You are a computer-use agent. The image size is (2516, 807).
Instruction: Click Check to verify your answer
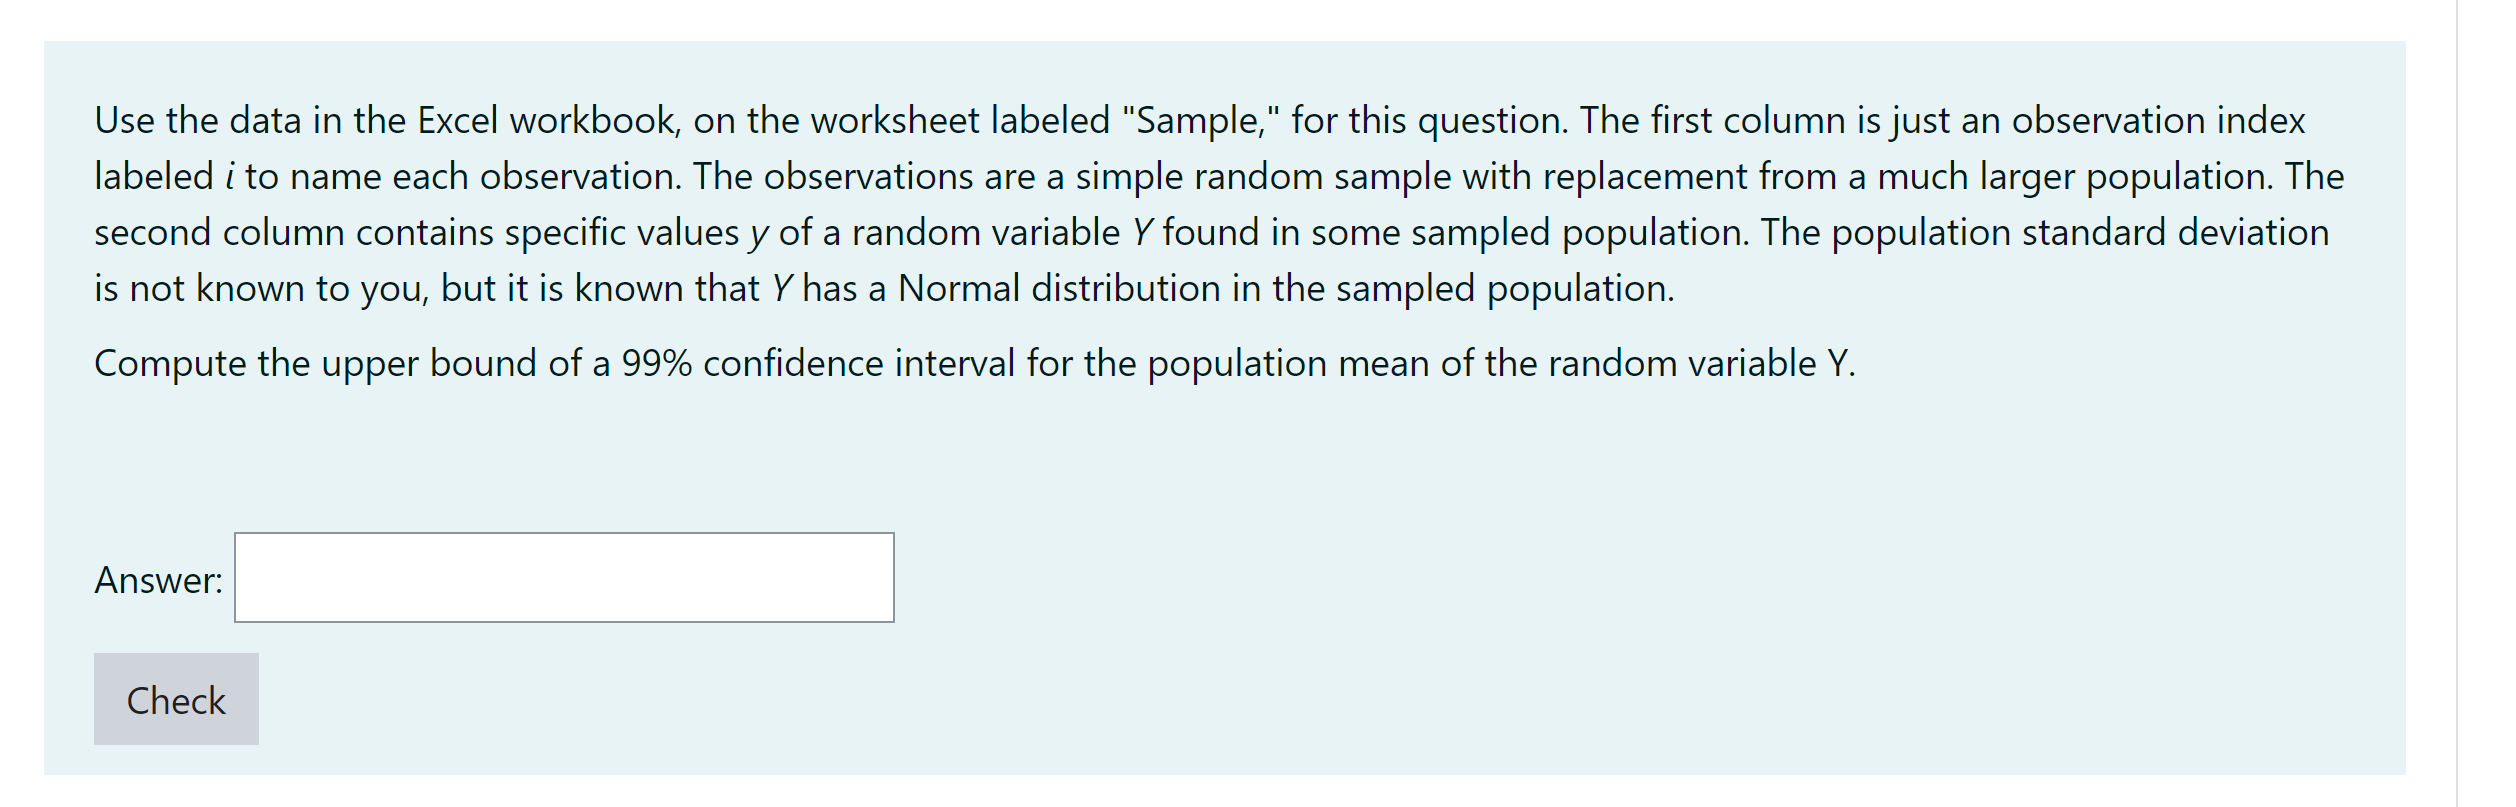click(175, 699)
